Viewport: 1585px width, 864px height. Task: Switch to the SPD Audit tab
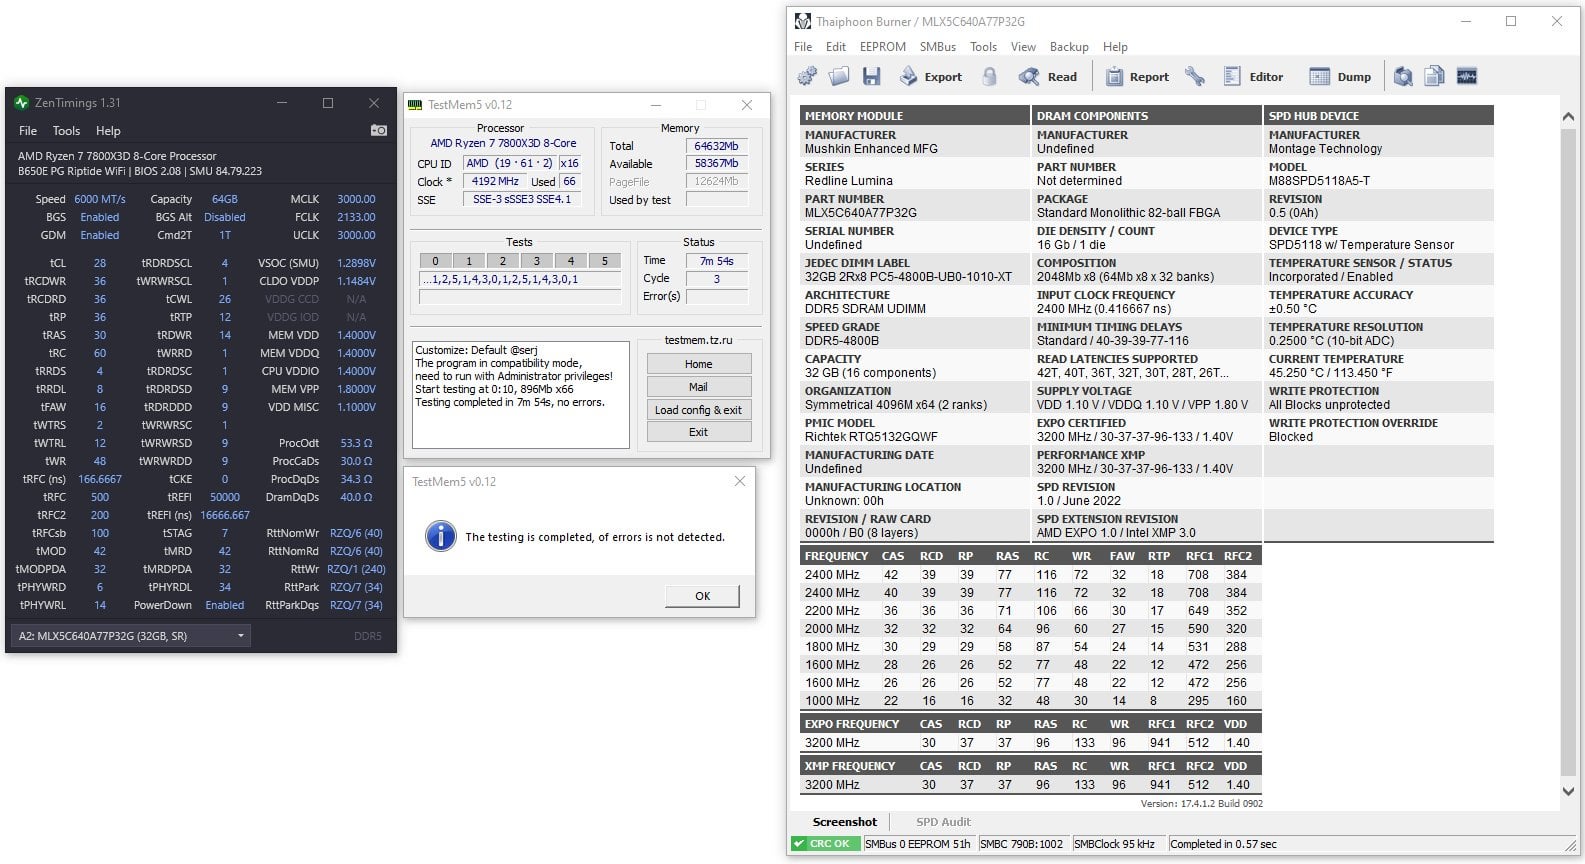(x=943, y=822)
